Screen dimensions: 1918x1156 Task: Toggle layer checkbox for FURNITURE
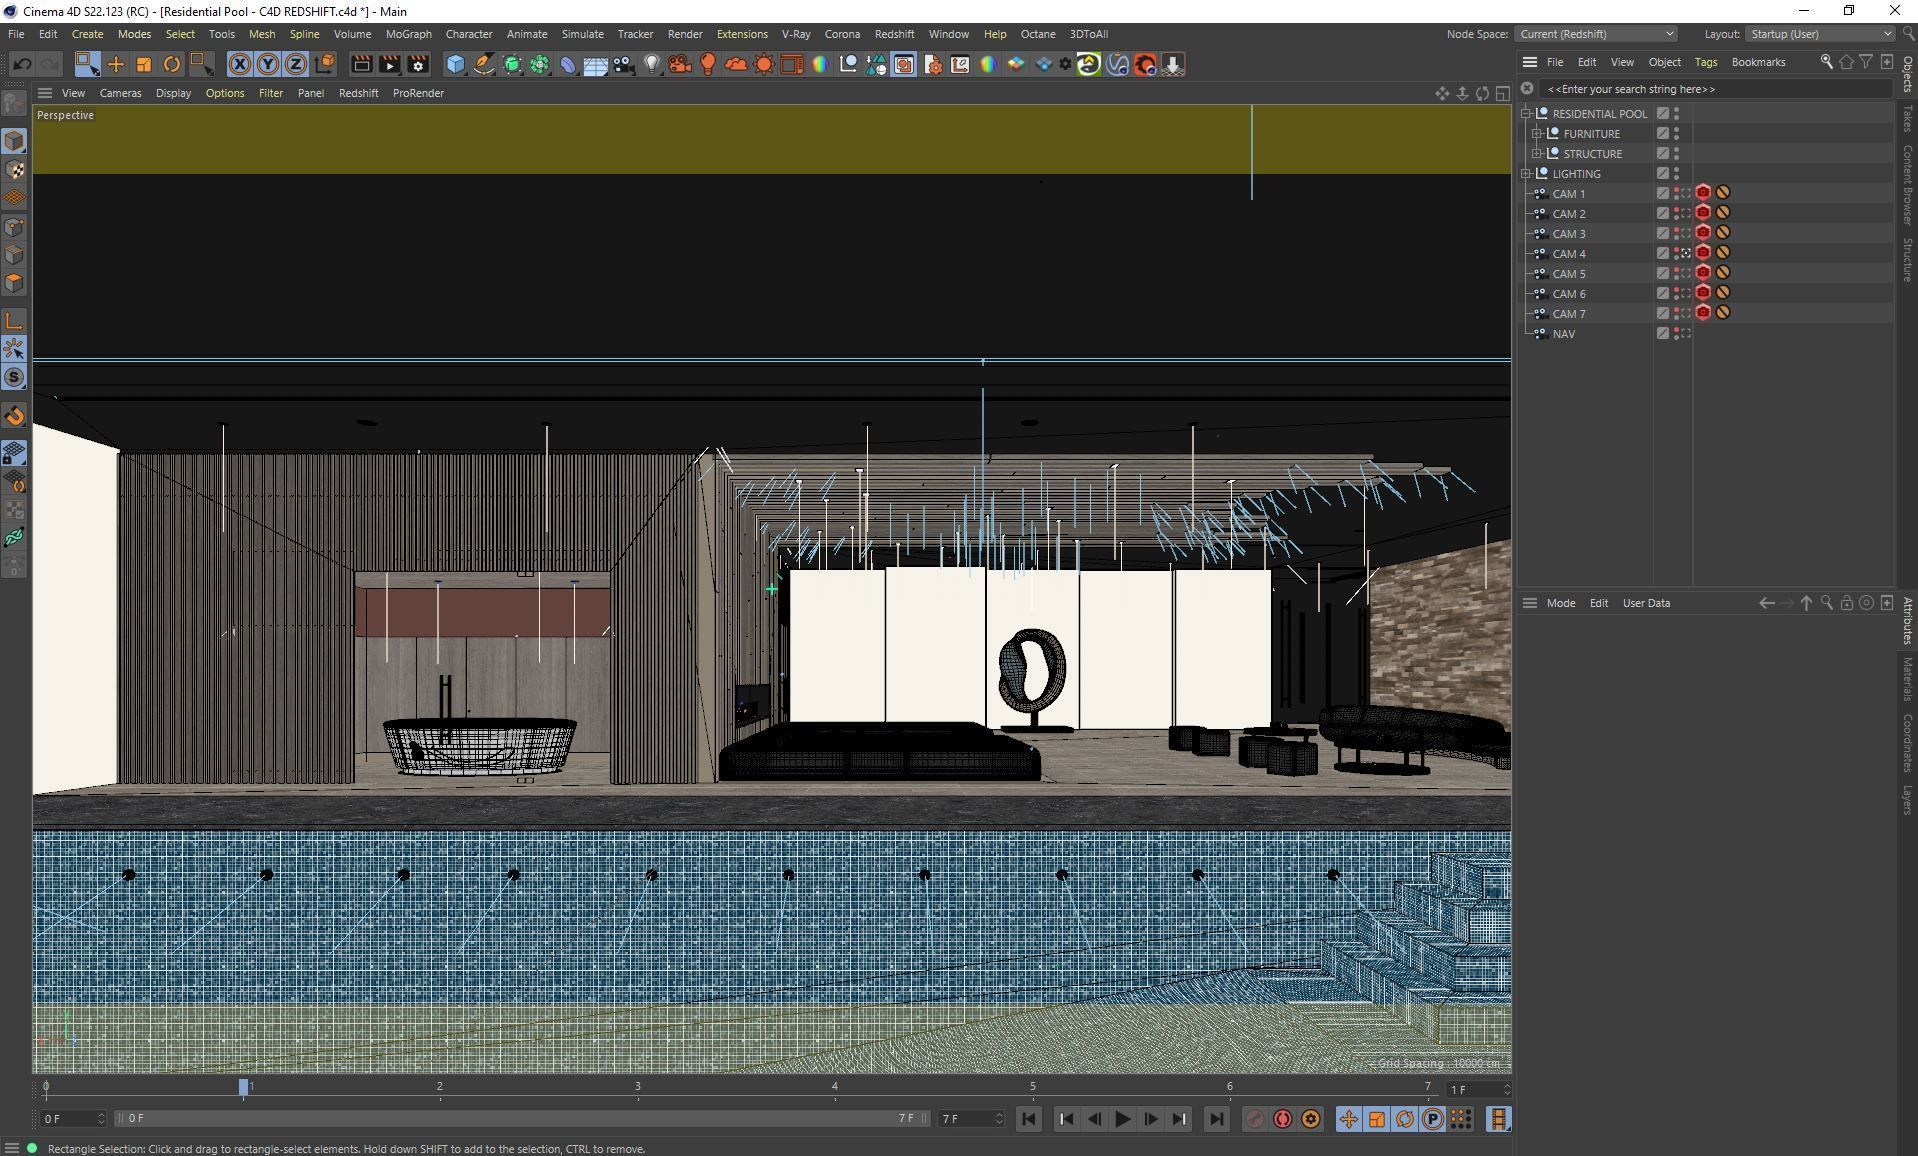tap(1663, 134)
